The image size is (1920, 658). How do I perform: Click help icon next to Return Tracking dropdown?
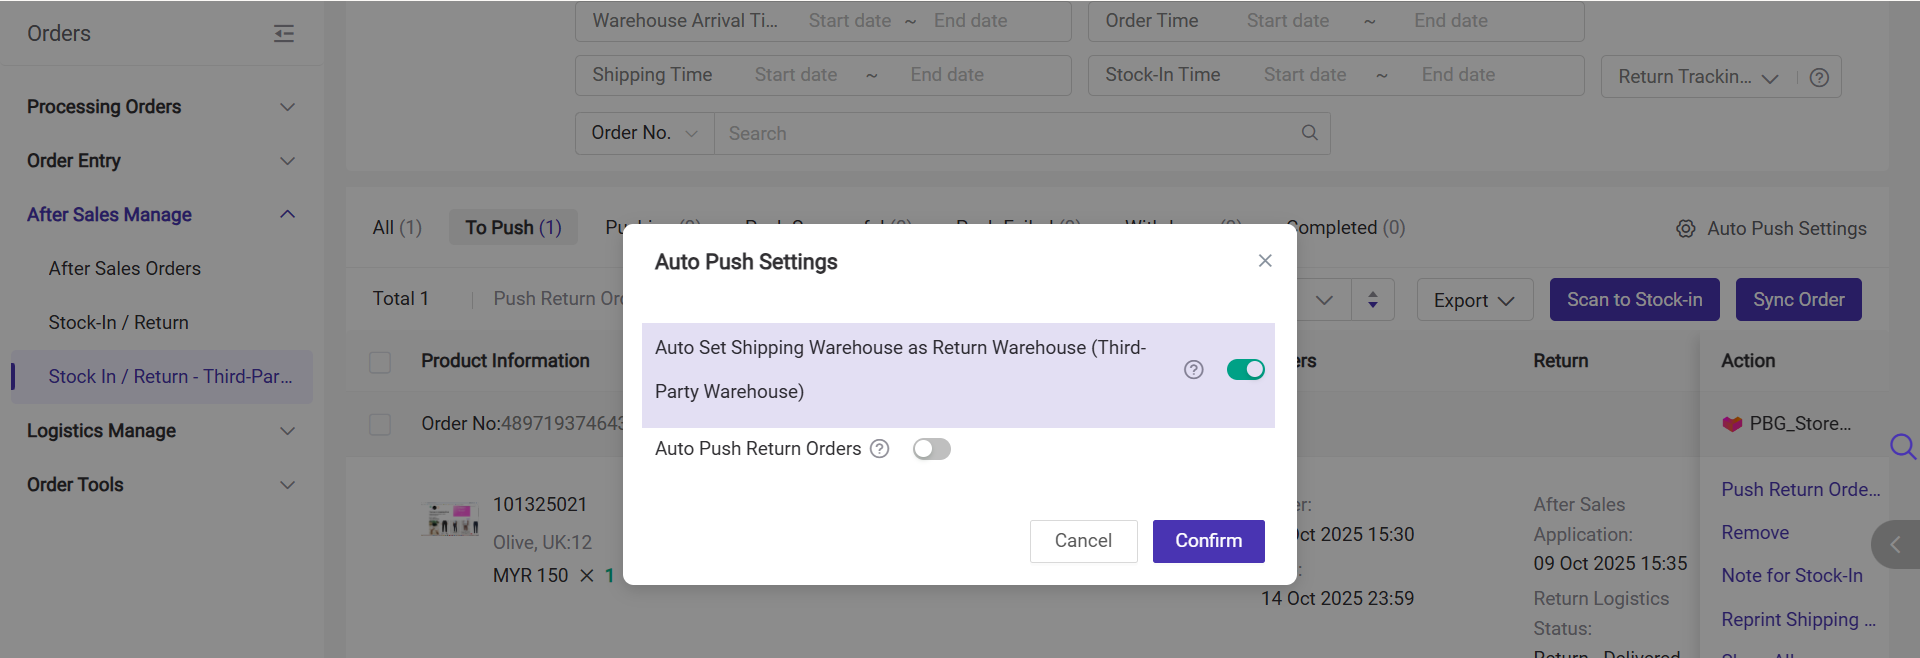click(1819, 78)
